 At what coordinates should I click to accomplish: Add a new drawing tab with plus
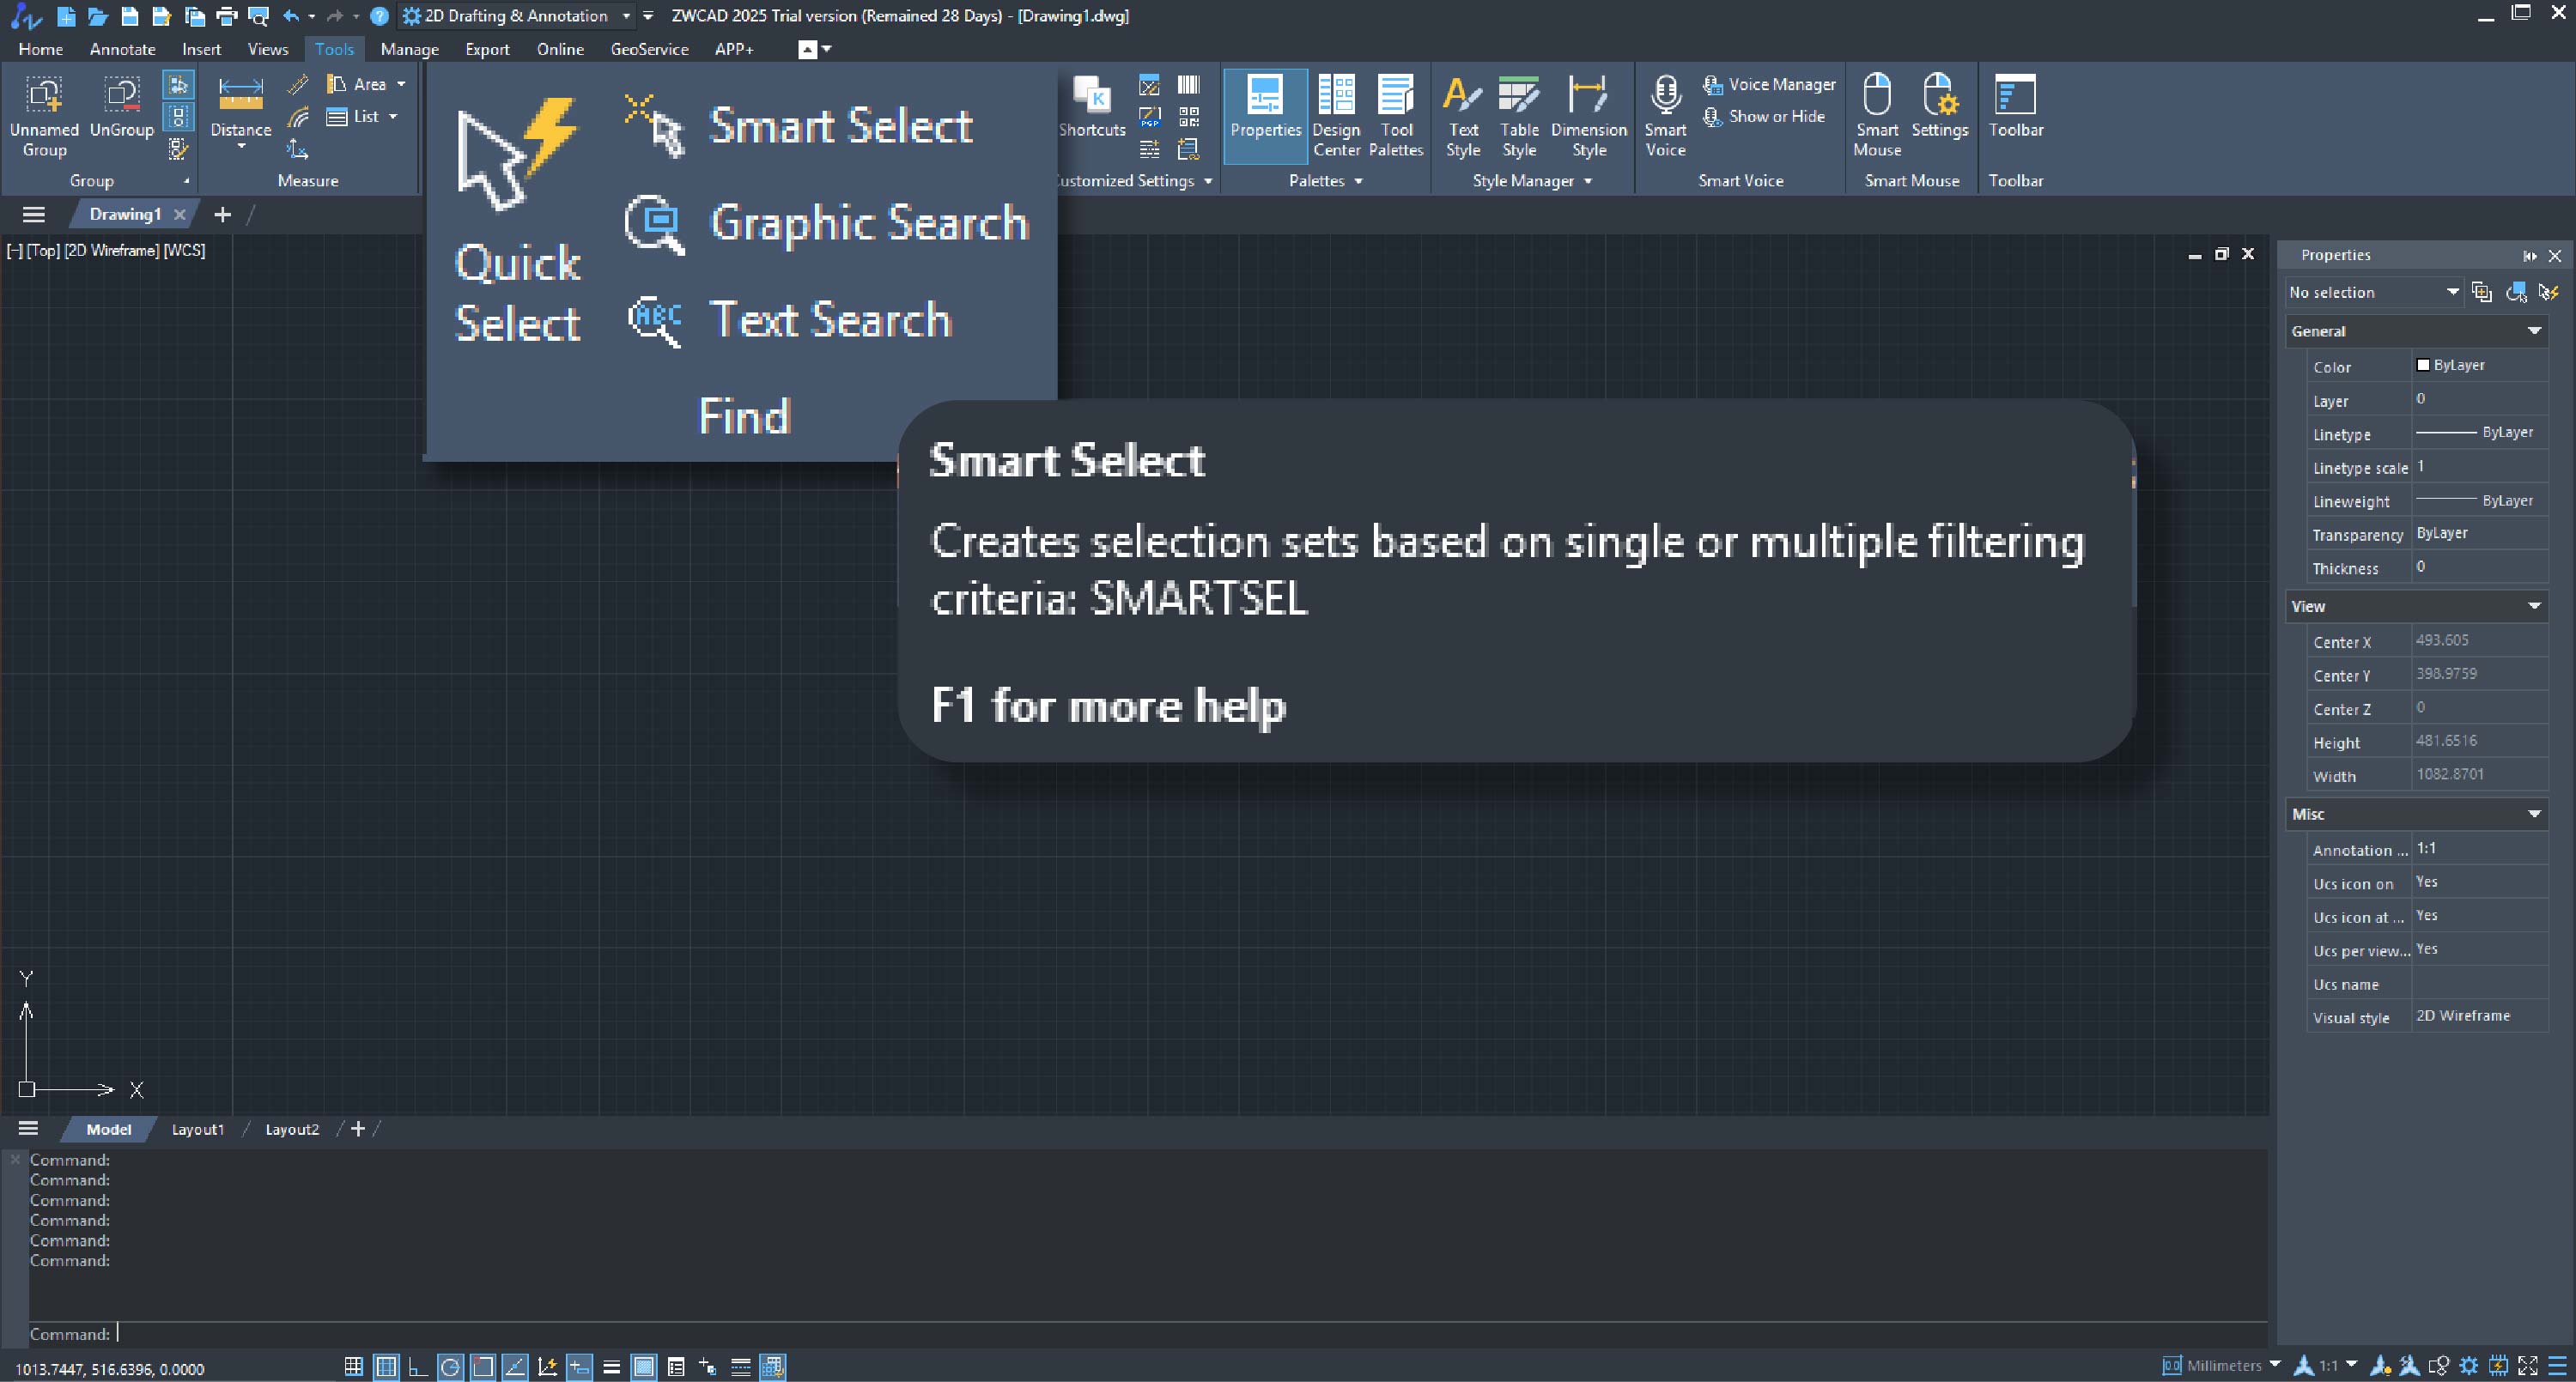(222, 214)
